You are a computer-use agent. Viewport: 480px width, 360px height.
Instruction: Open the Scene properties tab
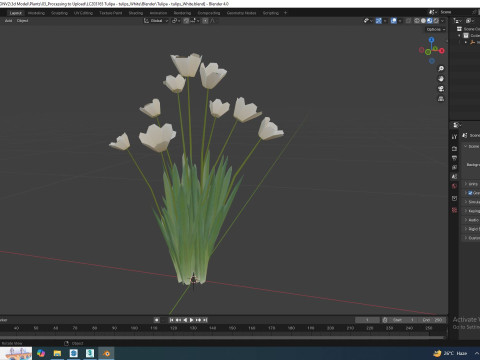click(454, 177)
